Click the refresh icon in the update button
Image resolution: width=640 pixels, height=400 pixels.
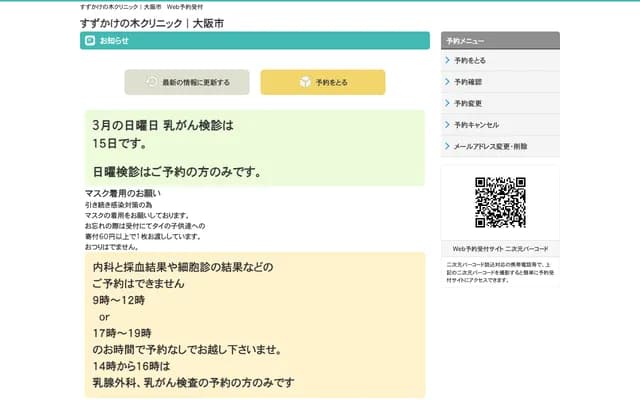tap(151, 82)
